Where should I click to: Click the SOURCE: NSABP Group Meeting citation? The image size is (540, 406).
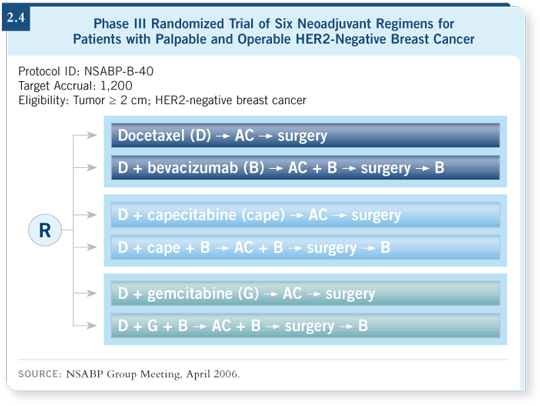pyautogui.click(x=128, y=374)
